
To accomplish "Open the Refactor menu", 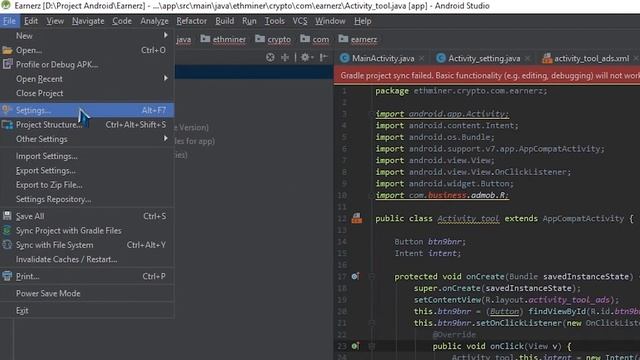I will tap(191, 21).
